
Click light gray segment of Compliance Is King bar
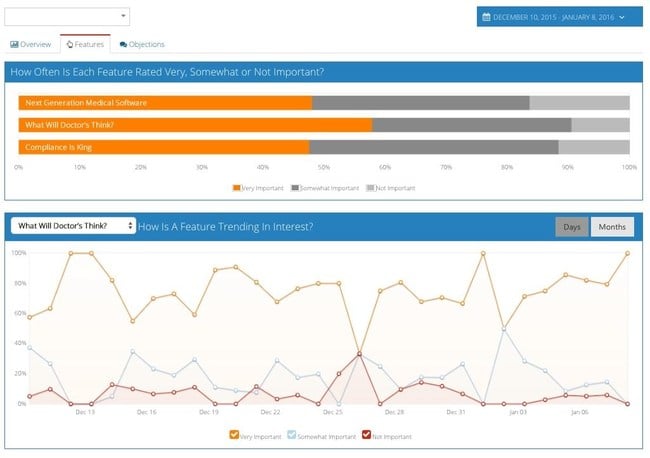pyautogui.click(x=594, y=148)
